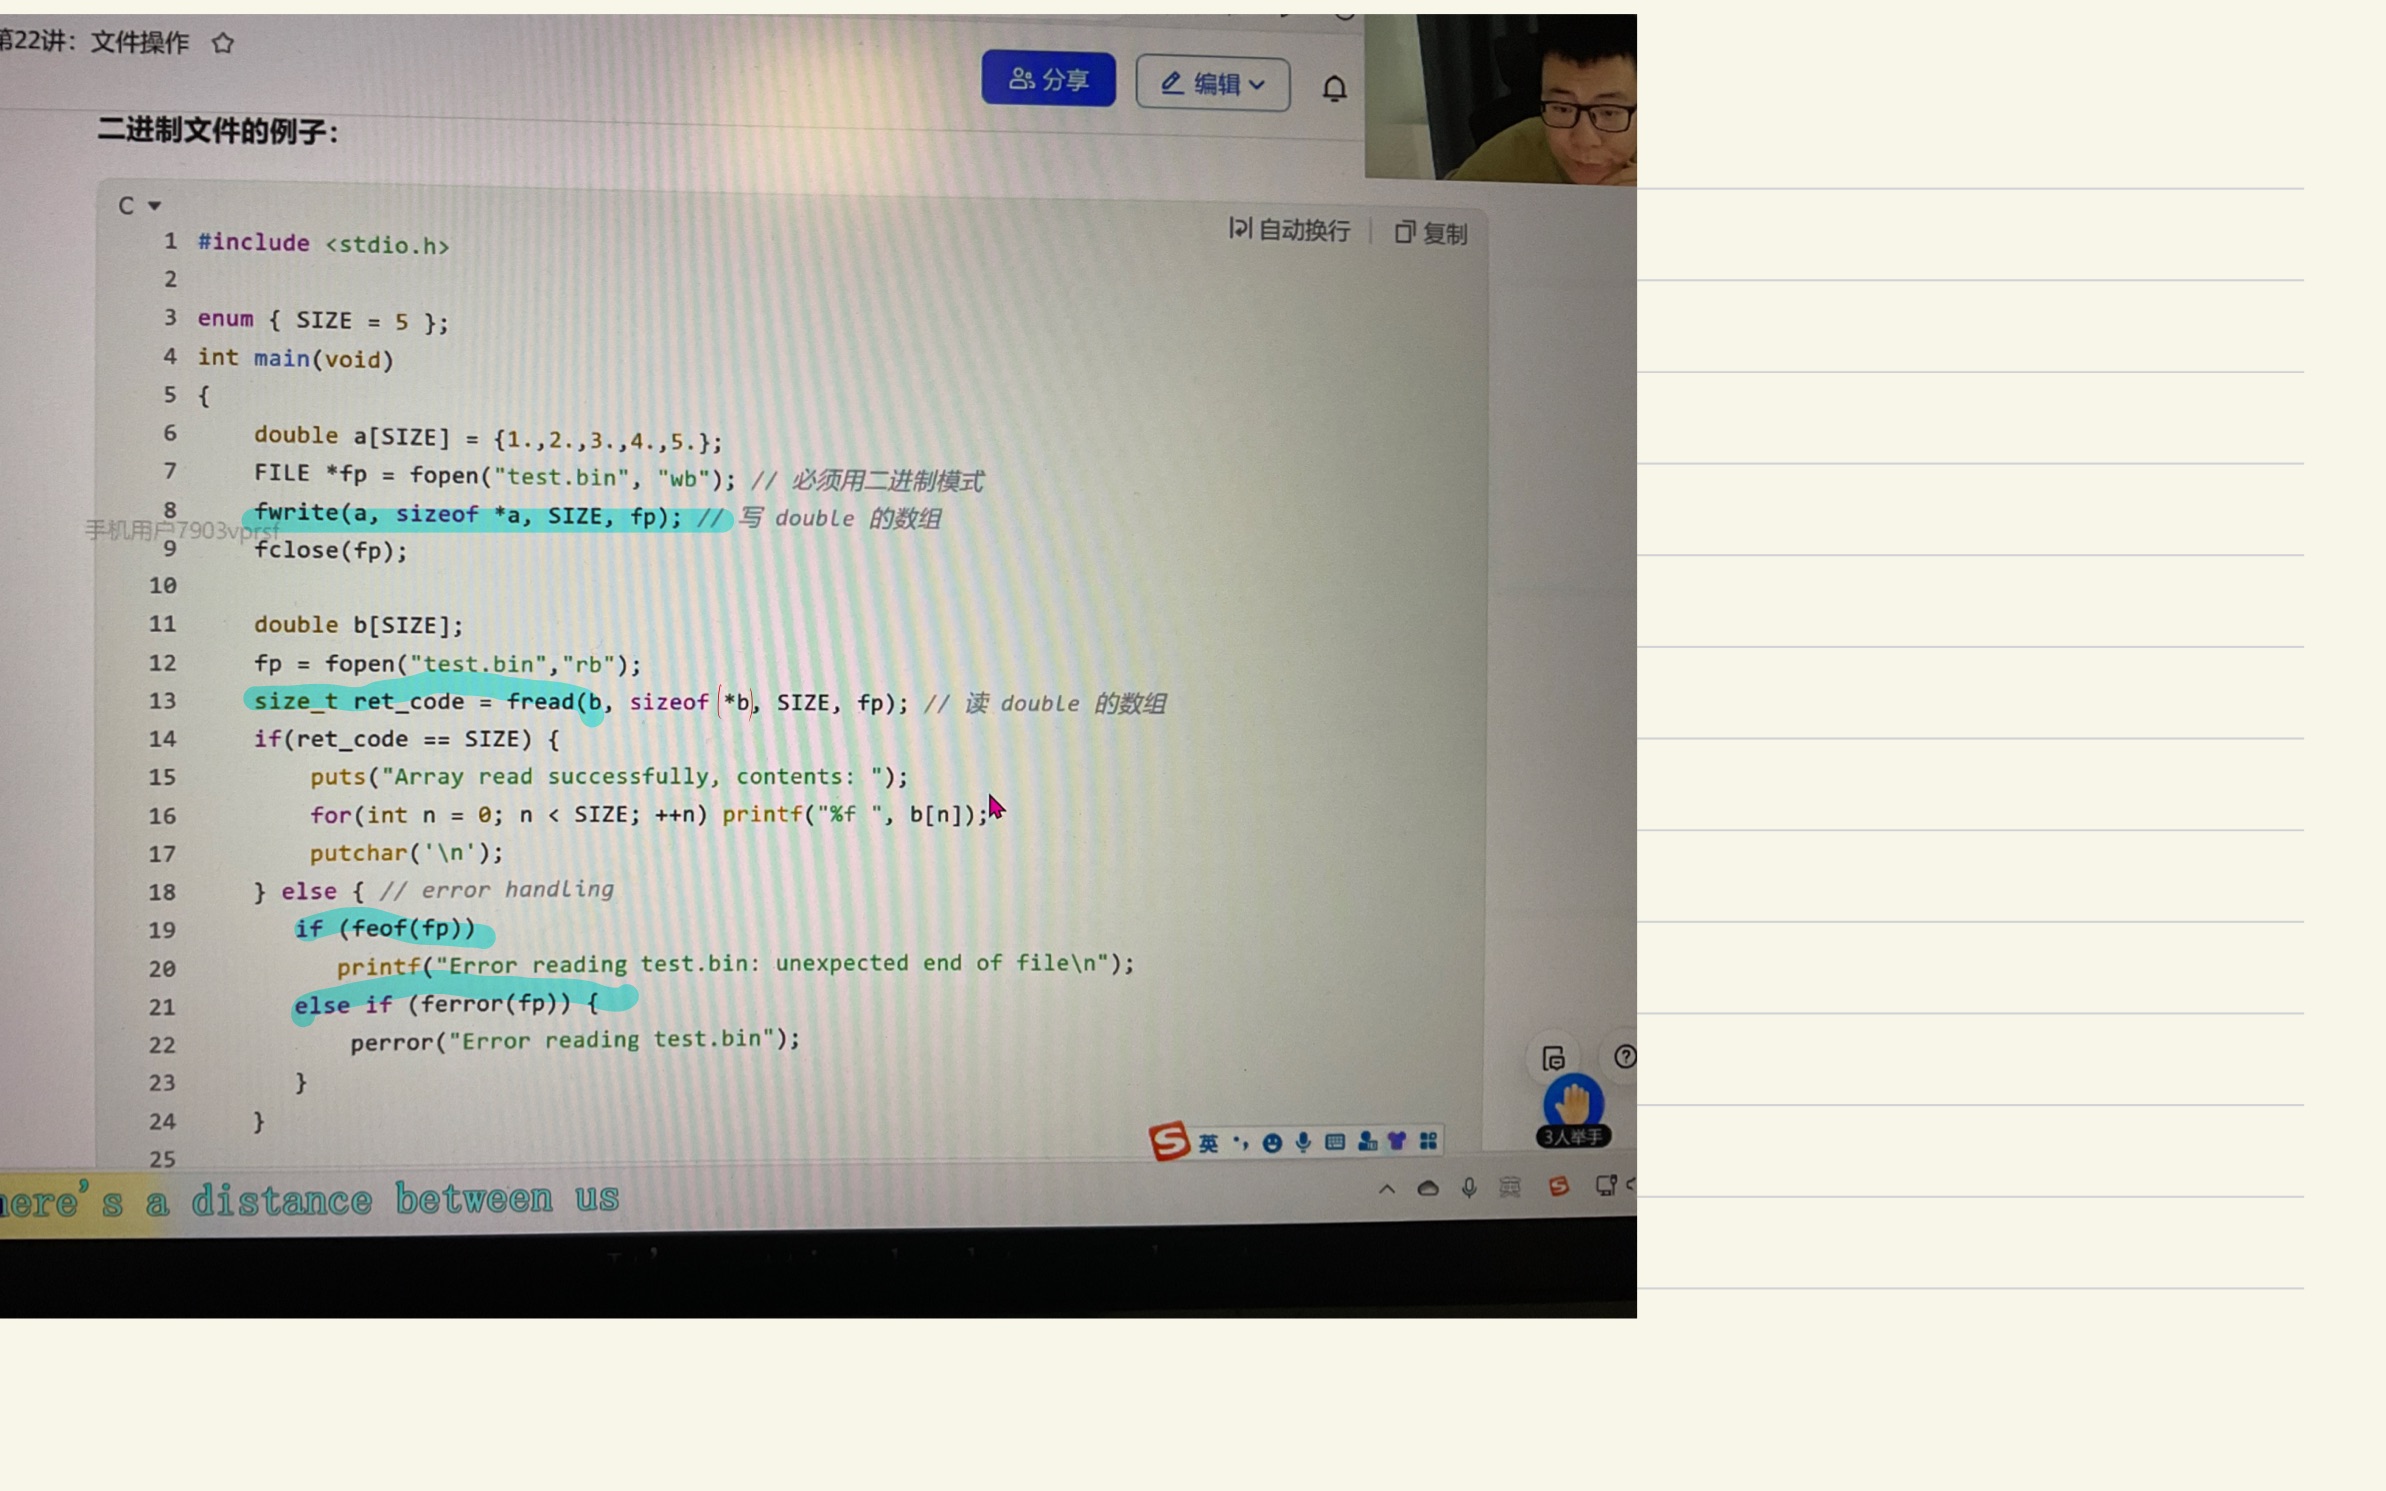Image resolution: width=2386 pixels, height=1491 pixels.
Task: Click the presenter webcam video thumbnail
Action: pyautogui.click(x=1500, y=98)
